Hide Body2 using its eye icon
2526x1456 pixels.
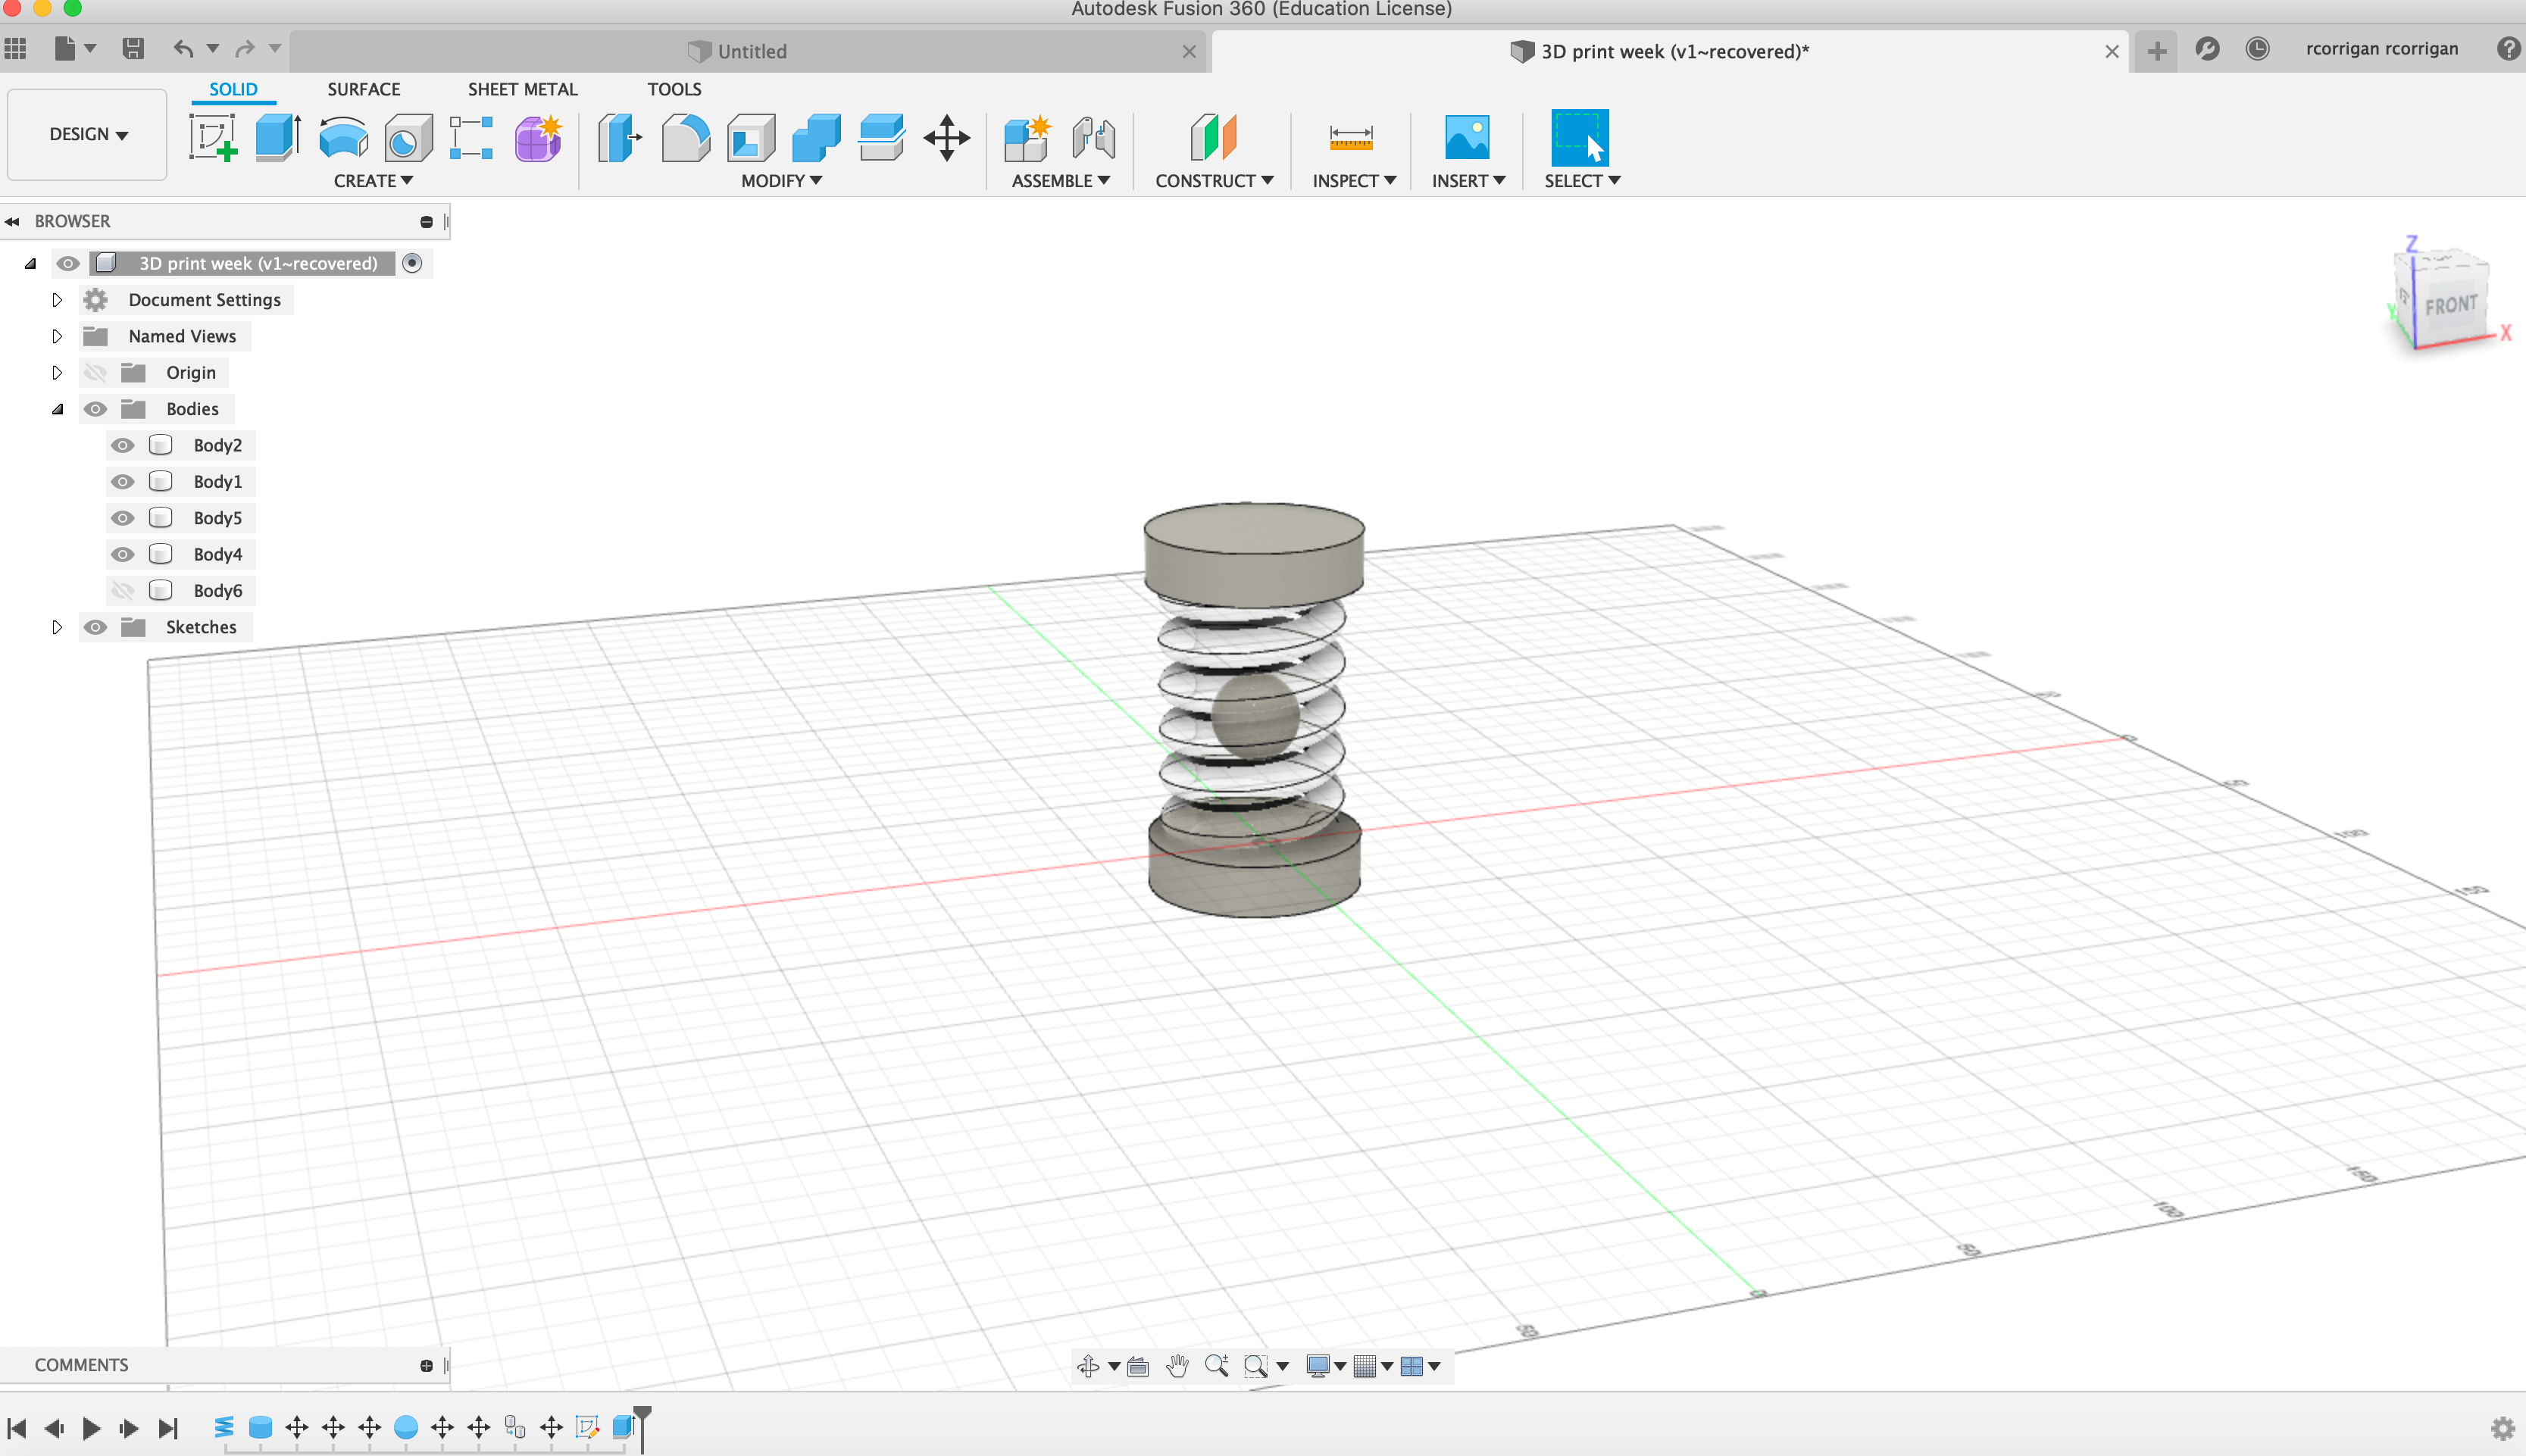click(x=122, y=445)
